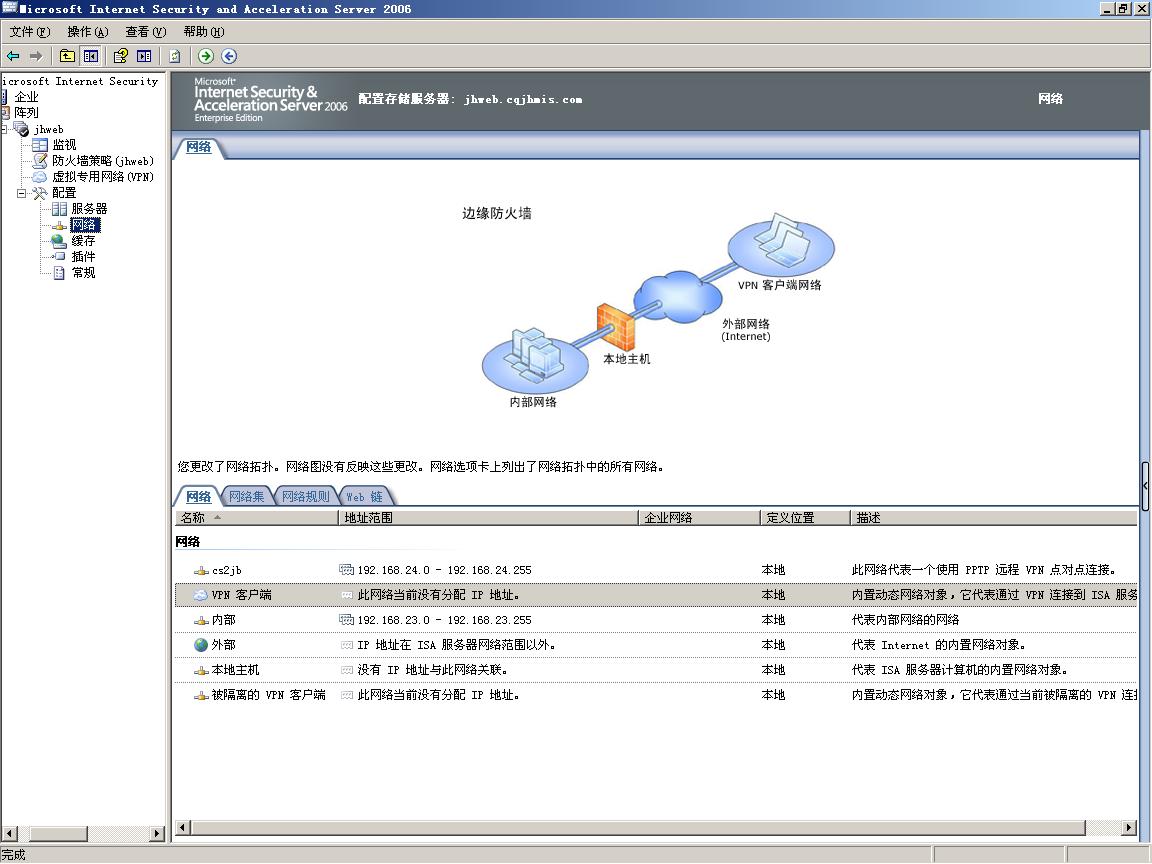This screenshot has width=1152, height=864.
Task: Open the 帮助(H) menu
Action: pos(204,32)
